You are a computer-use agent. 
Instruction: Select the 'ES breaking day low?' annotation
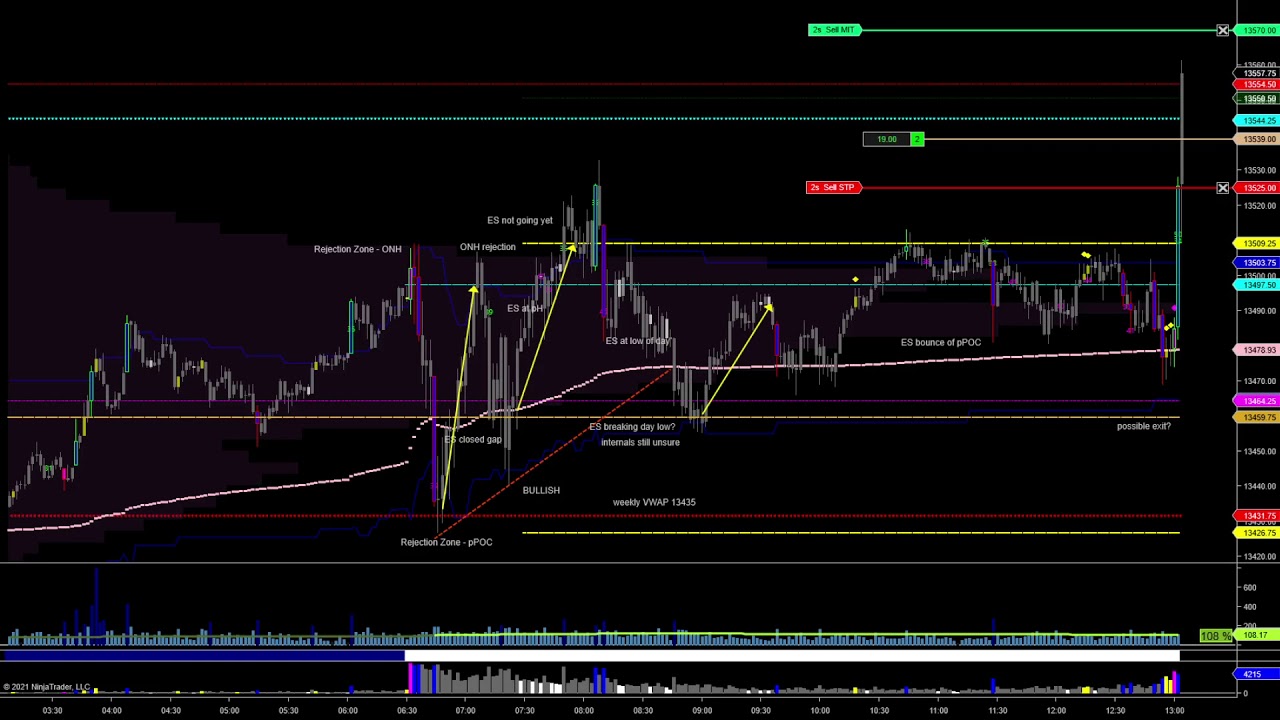click(x=632, y=427)
